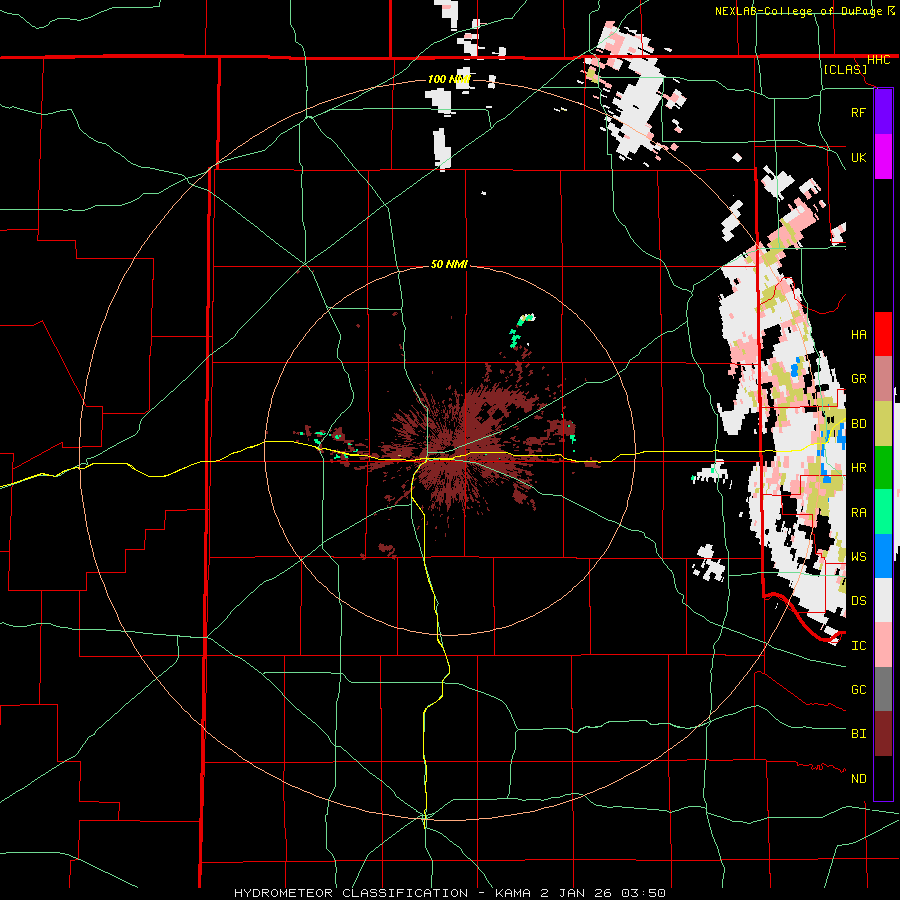The image size is (900, 900).
Task: Click the magenta UK legend color swatch
Action: tap(883, 157)
